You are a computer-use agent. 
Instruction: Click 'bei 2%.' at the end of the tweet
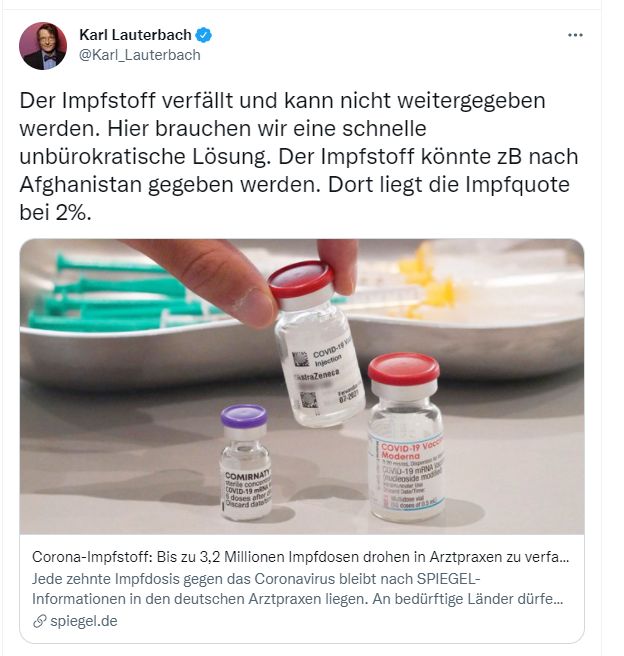[x=55, y=213]
